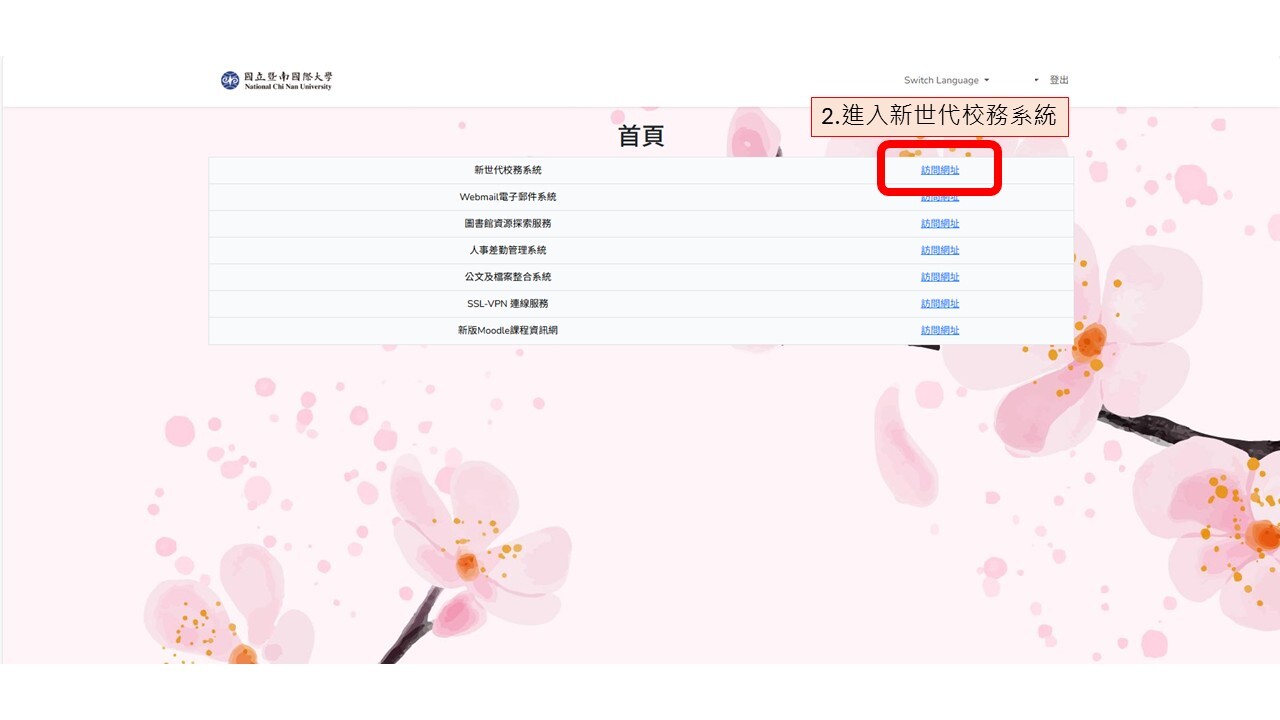Click the red-boxed 訪問網址 highlighted link
This screenshot has height=720, width=1280.
coord(939,170)
